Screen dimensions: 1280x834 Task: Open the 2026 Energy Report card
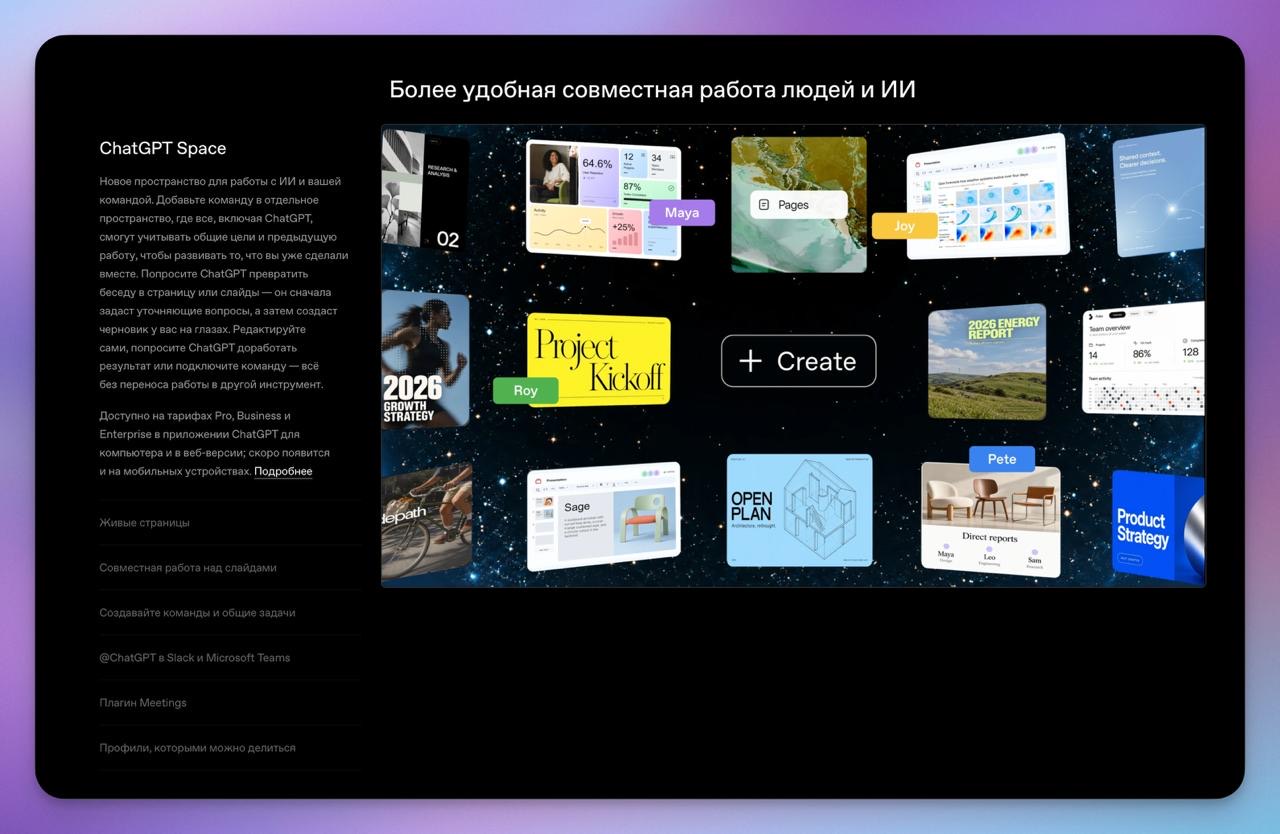coord(987,362)
